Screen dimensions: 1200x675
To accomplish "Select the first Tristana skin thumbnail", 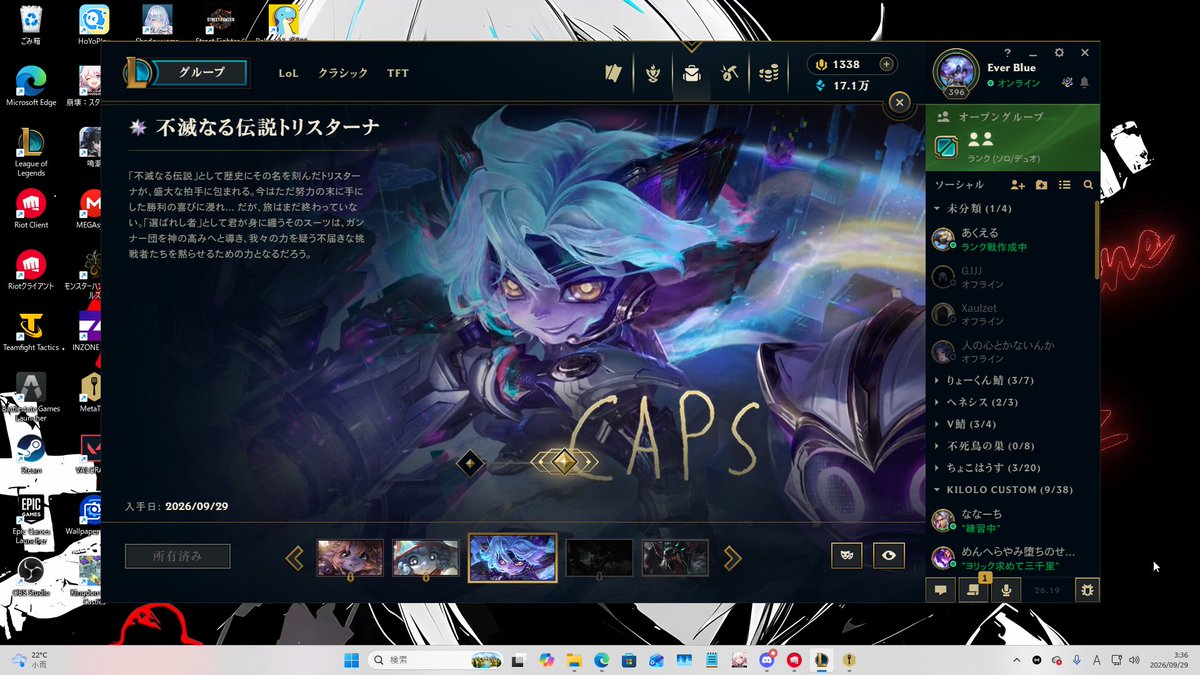I will (x=350, y=557).
